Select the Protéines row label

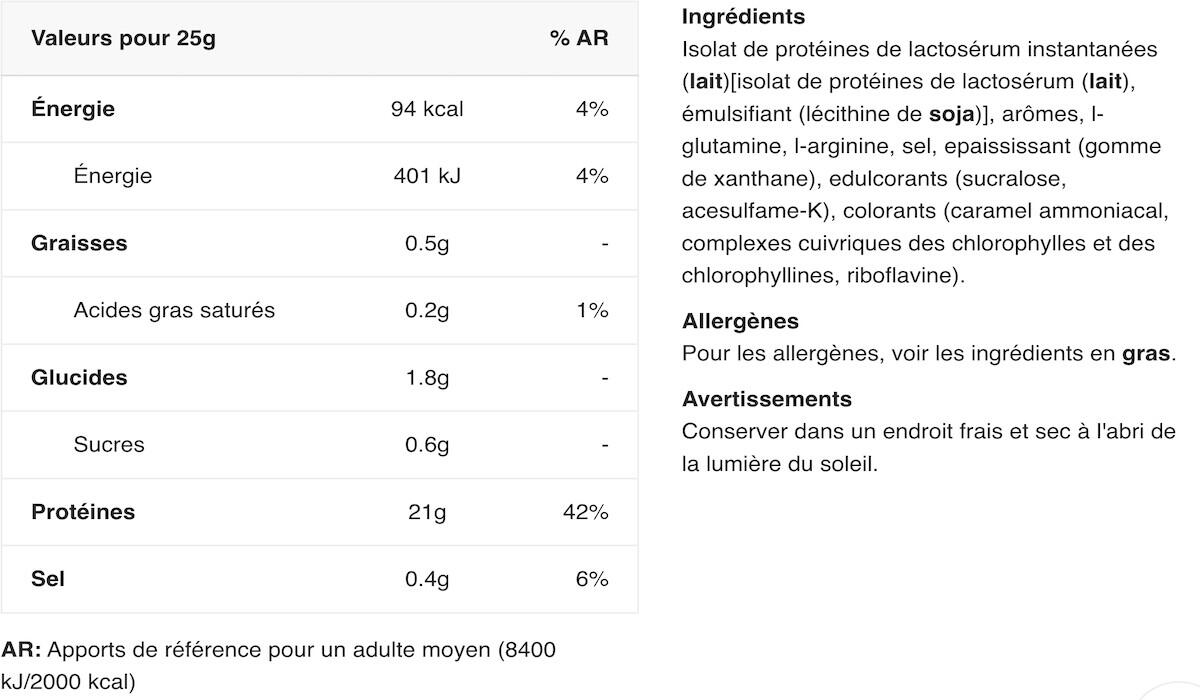pos(83,511)
